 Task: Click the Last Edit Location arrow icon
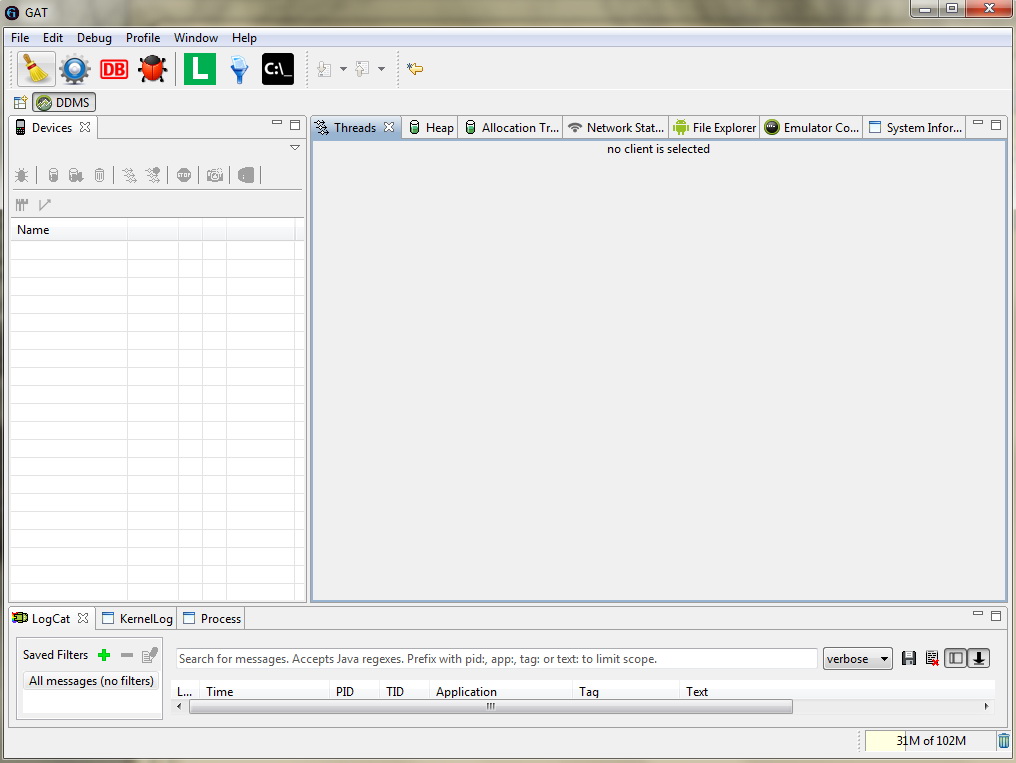(415, 69)
